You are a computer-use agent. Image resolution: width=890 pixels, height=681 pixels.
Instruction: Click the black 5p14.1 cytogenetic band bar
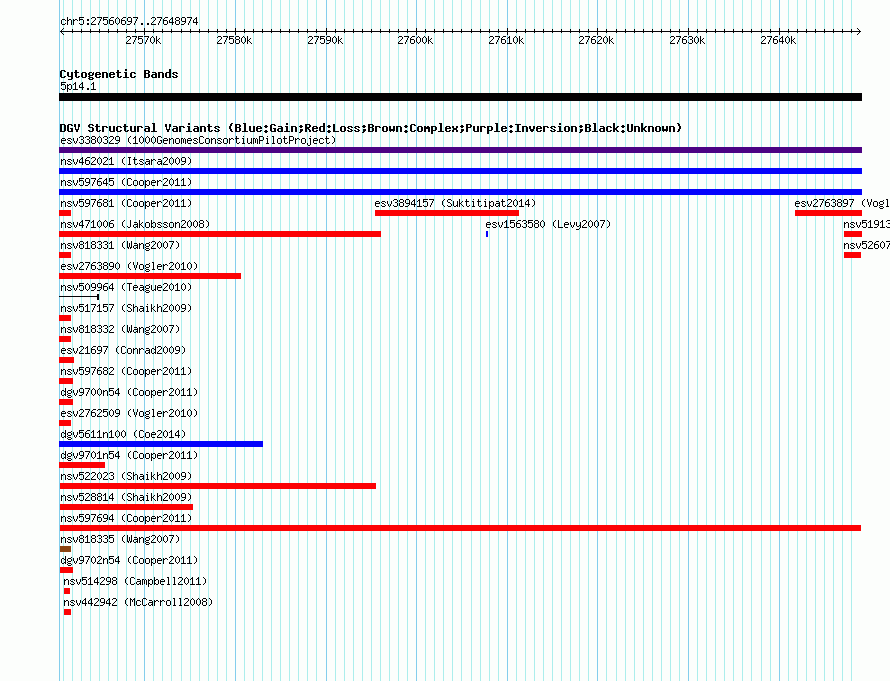tap(460, 97)
